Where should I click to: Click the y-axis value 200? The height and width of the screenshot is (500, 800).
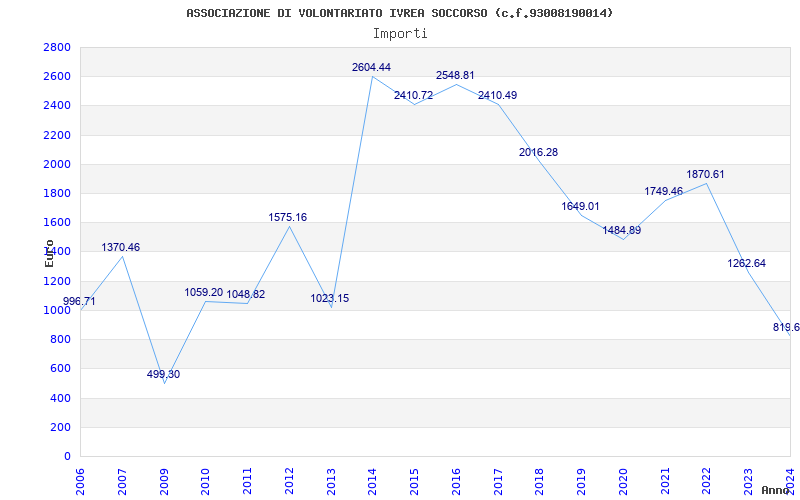(x=60, y=427)
